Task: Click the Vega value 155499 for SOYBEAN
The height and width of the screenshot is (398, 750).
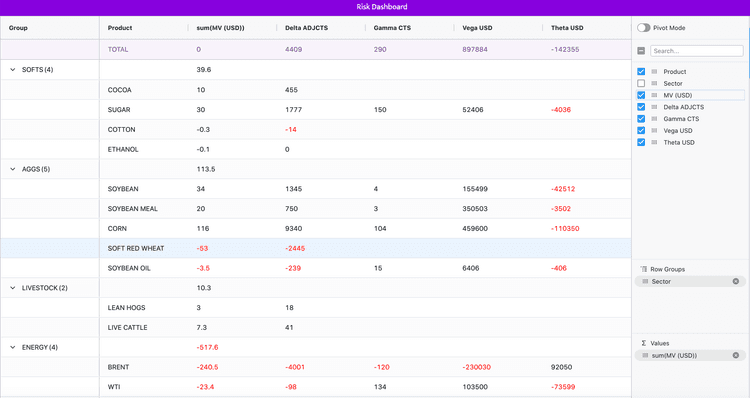Action: pos(474,189)
